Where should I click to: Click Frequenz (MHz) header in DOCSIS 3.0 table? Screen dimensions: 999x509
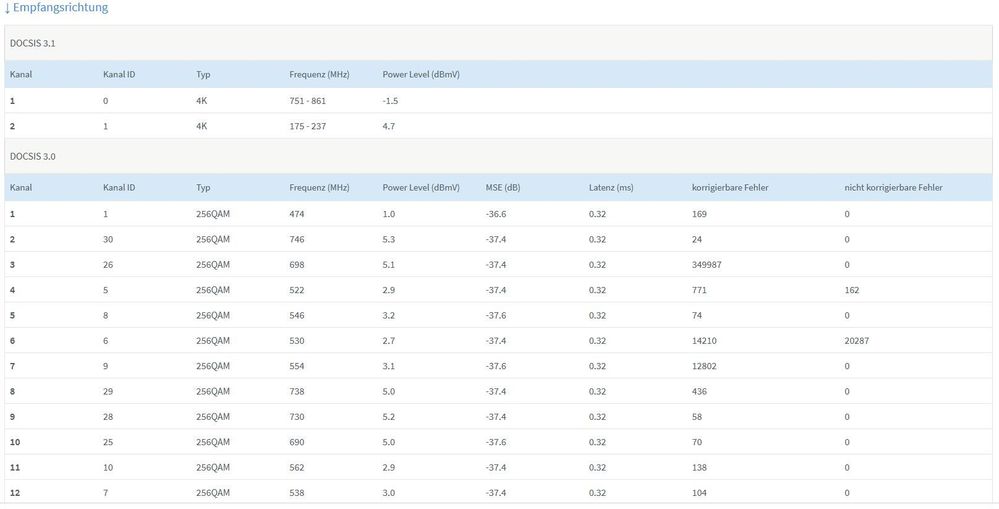(x=319, y=187)
